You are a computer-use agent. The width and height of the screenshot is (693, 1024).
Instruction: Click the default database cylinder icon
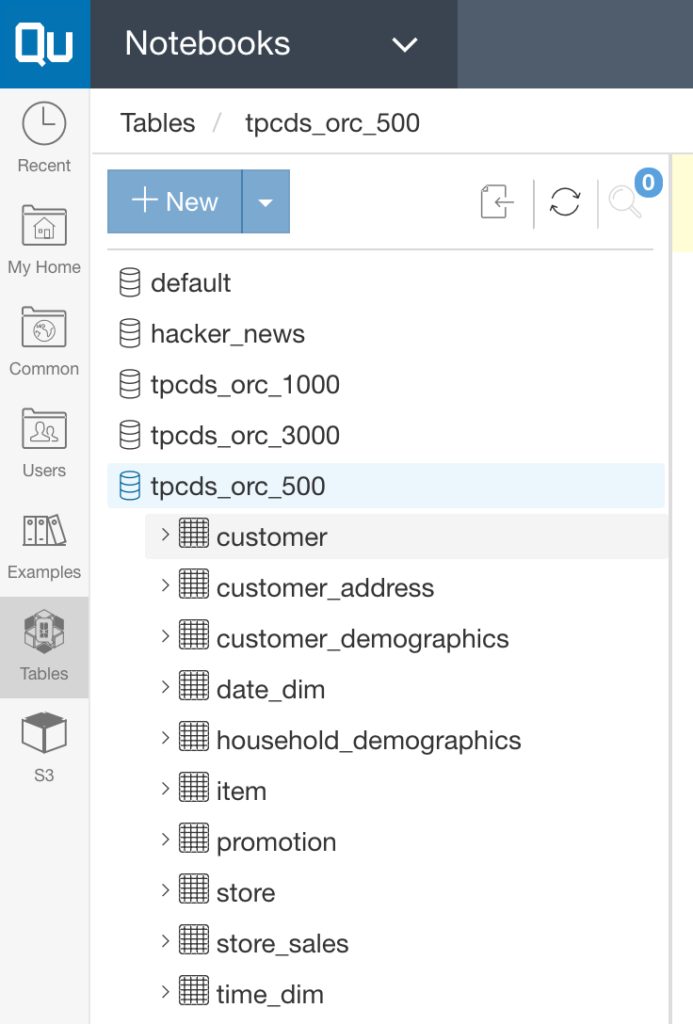pos(129,283)
